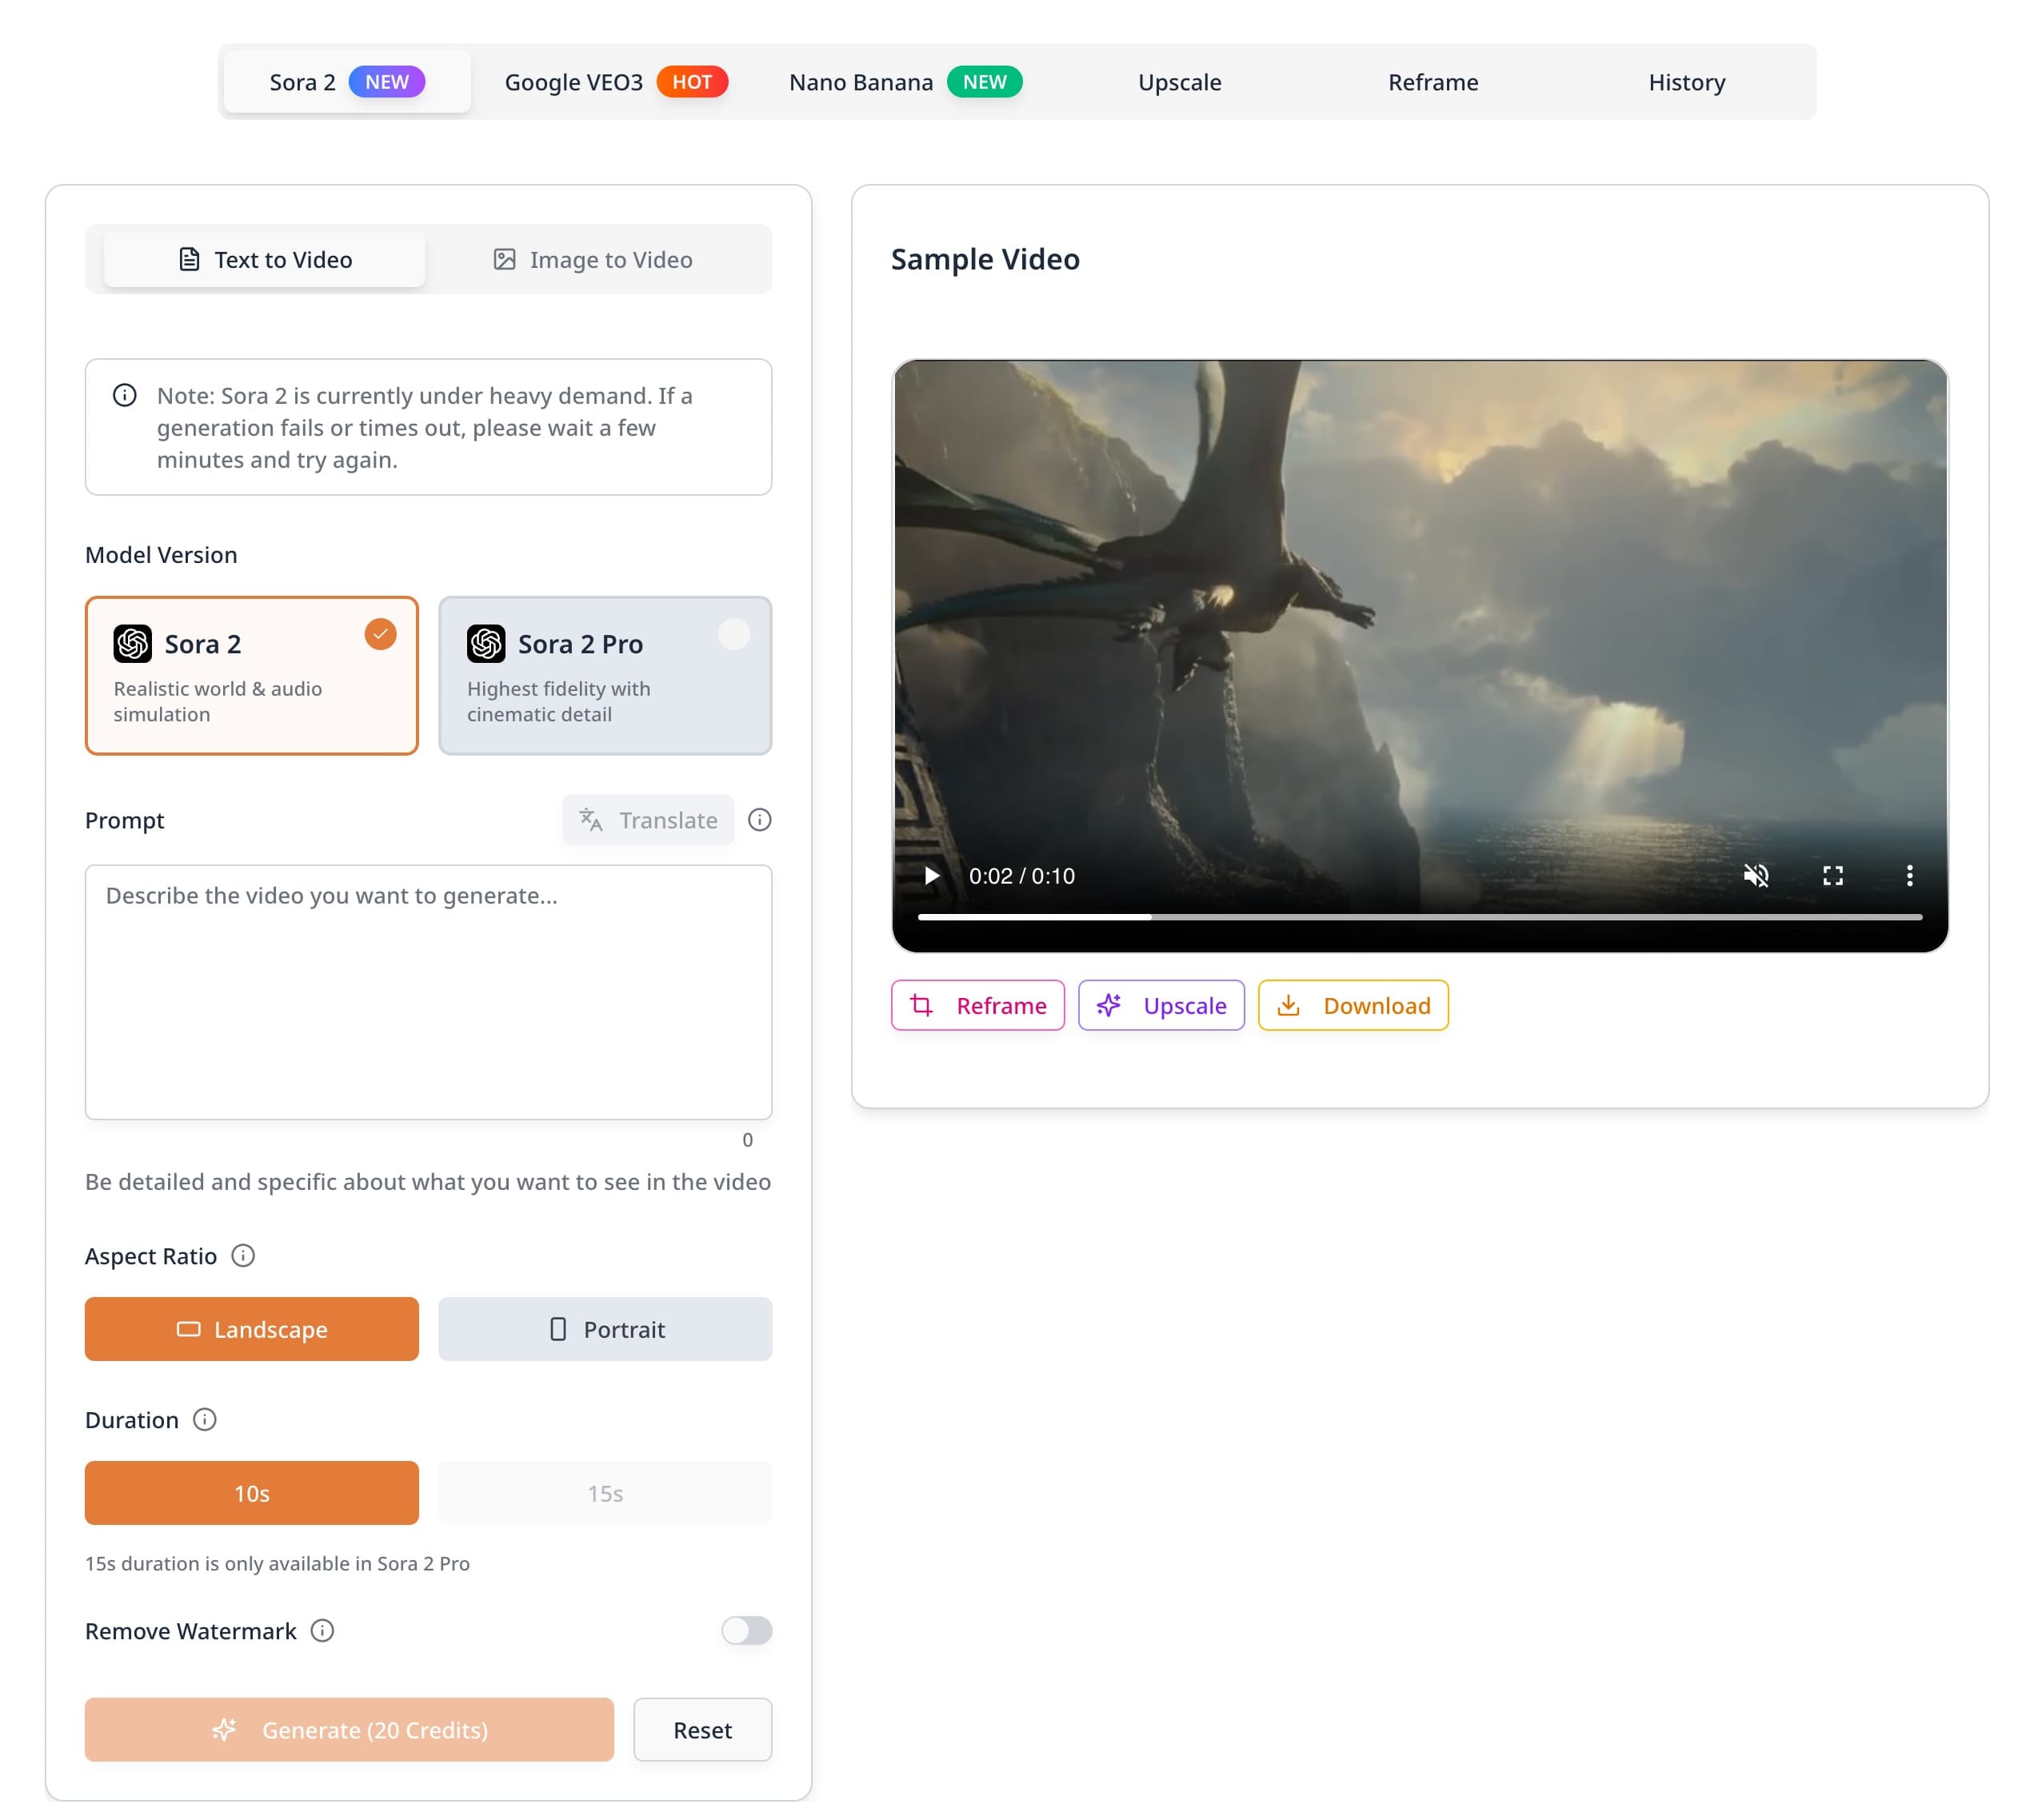The width and height of the screenshot is (2038, 1820).
Task: Select the Sora 2 Pro model
Action: coord(604,676)
